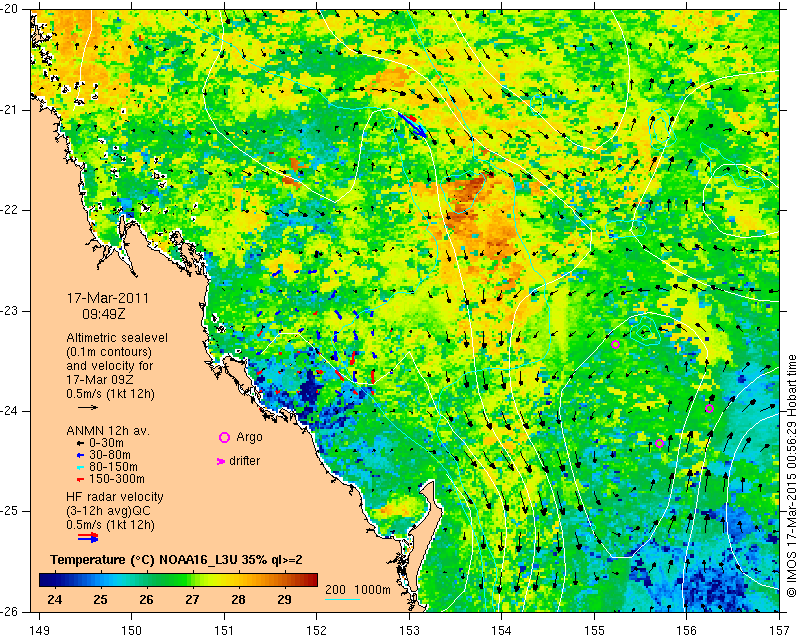
Task: Click the large blue HF radar arrow near 153E
Action: [x=412, y=125]
